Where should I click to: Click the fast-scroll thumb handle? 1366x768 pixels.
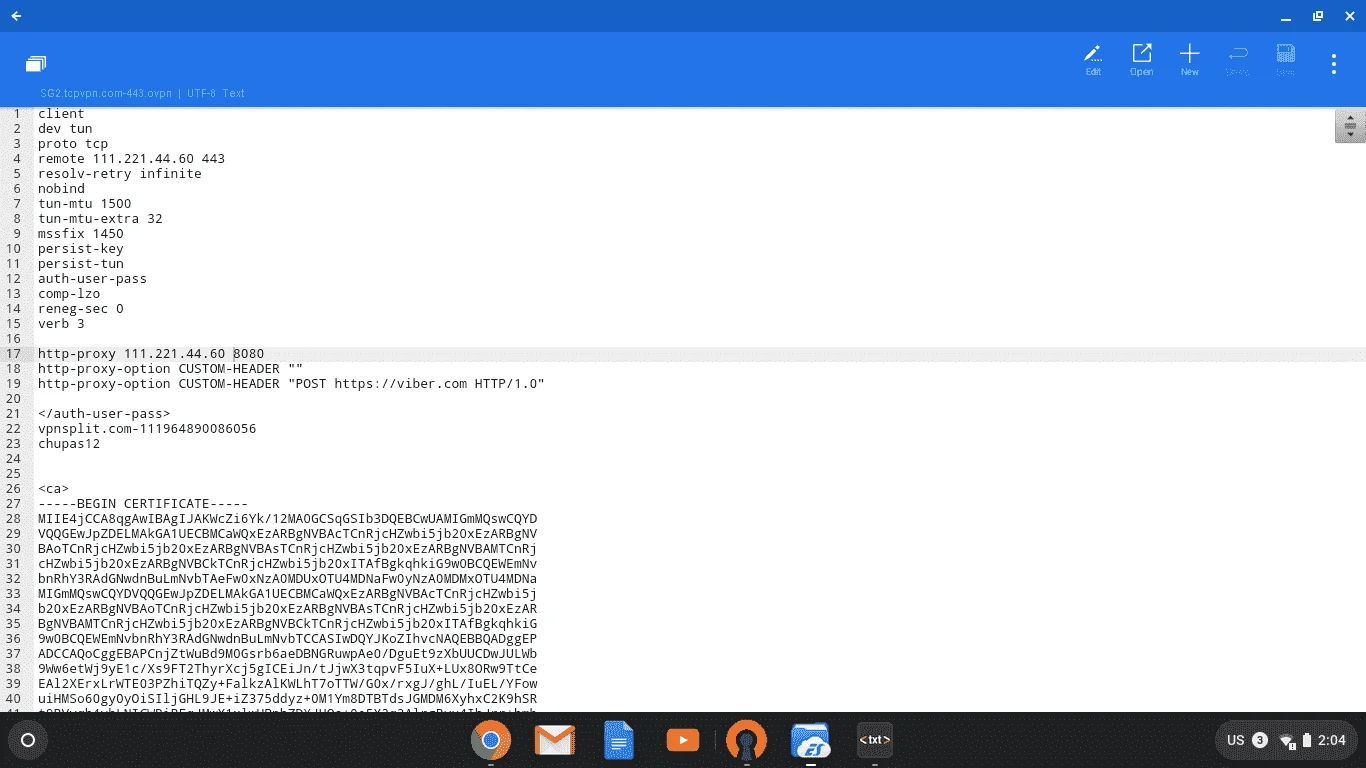[x=1350, y=126]
